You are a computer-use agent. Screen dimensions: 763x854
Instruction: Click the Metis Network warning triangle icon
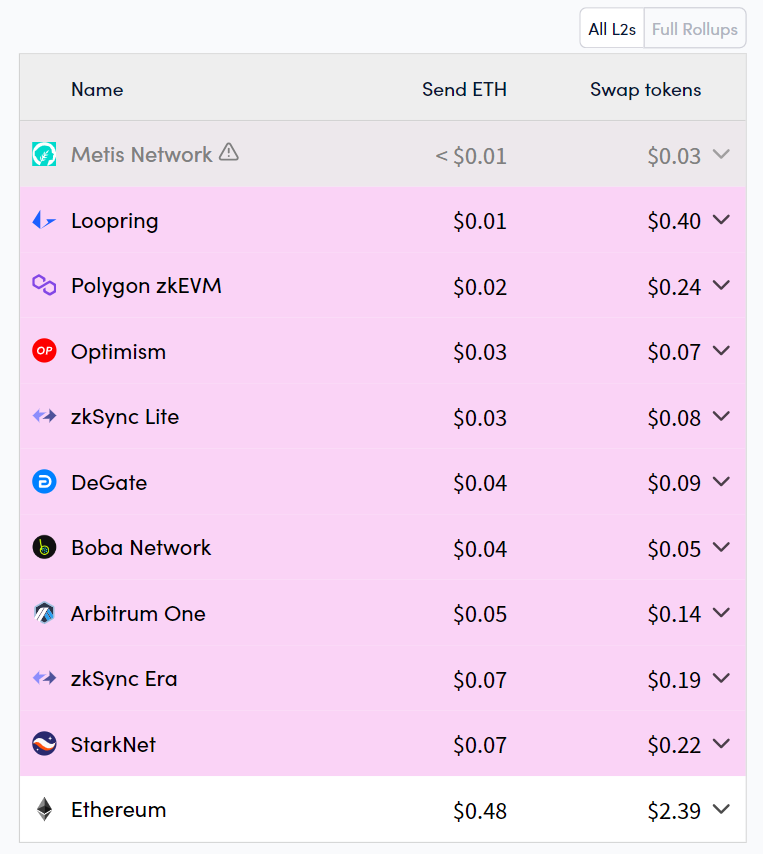click(x=229, y=153)
